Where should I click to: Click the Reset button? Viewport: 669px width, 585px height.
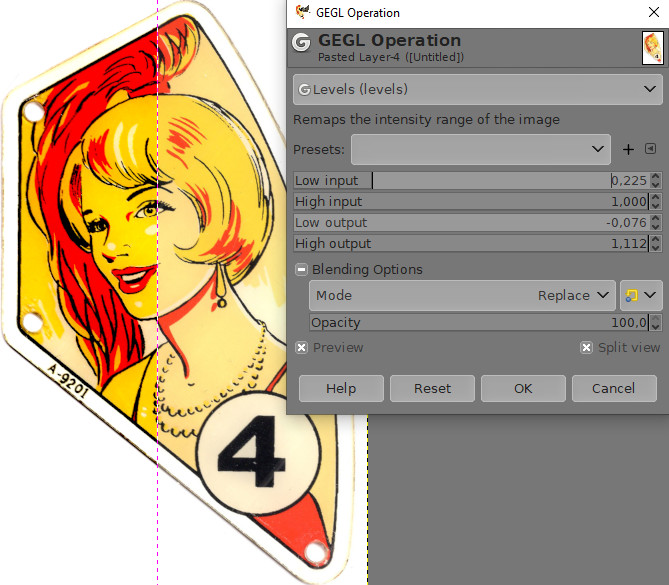tap(432, 388)
